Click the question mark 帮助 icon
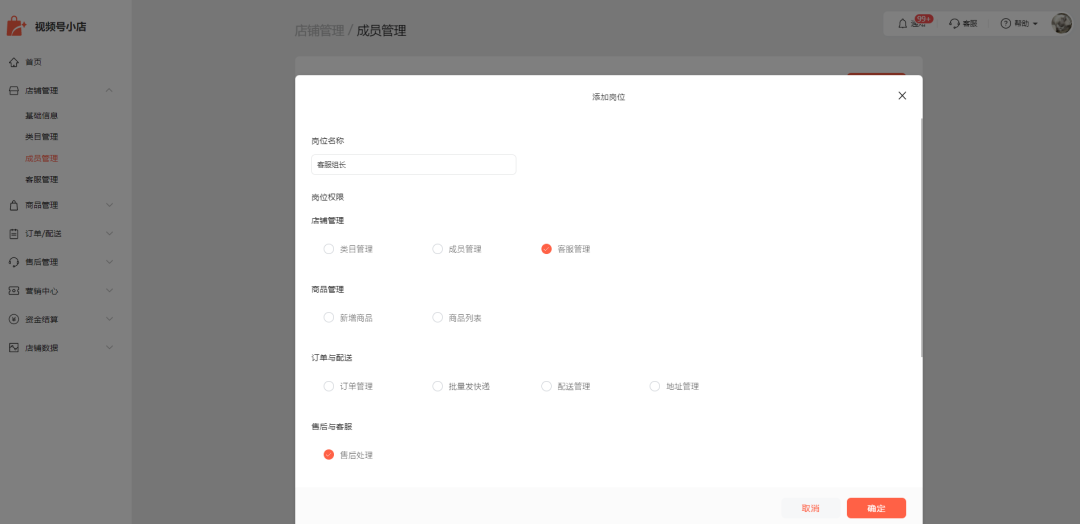 tap(1006, 24)
